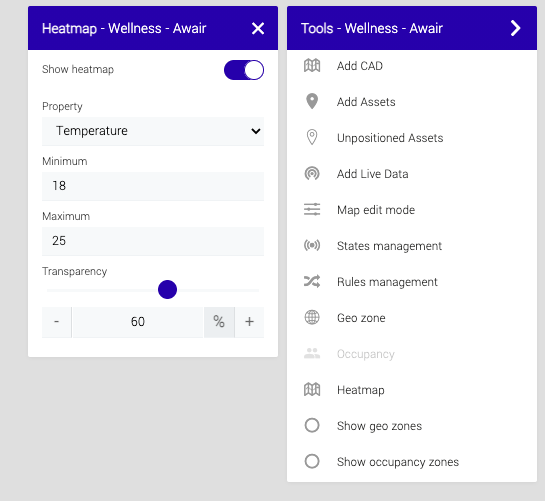Screen dimensions: 545x501
Task: Turn off the Show heatmap switch
Action: click(244, 70)
